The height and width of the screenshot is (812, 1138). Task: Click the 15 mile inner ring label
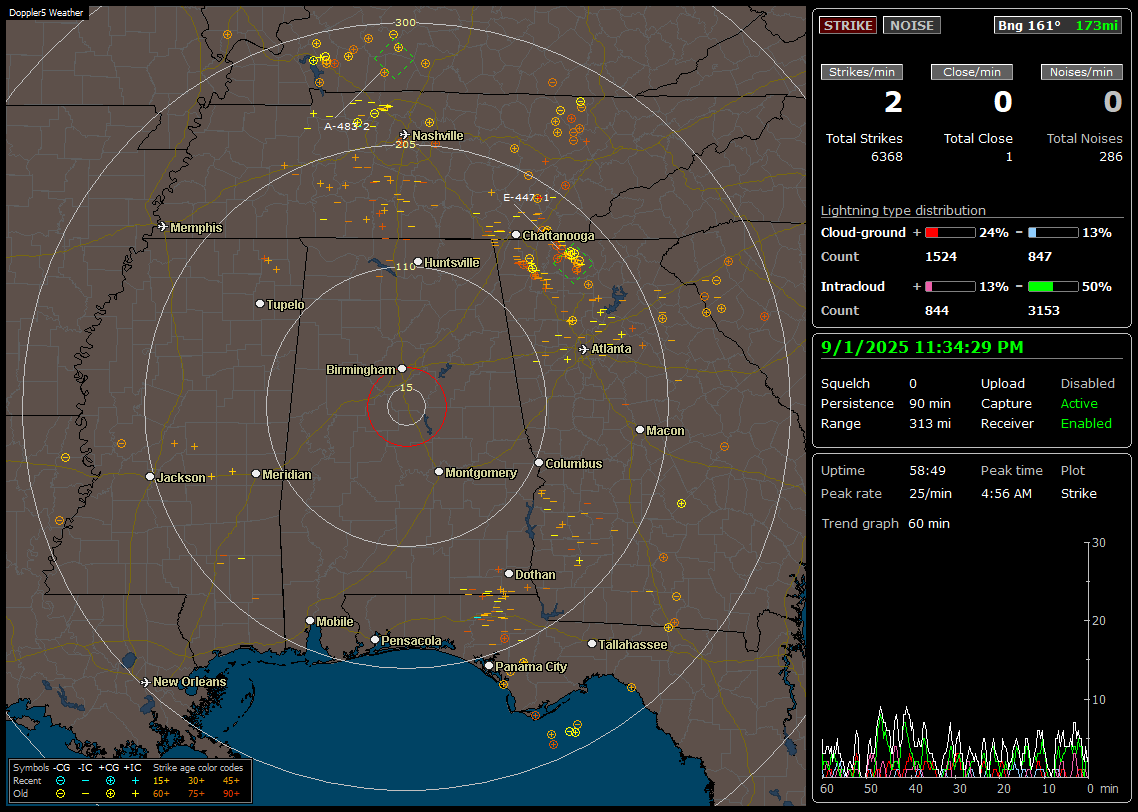[406, 387]
